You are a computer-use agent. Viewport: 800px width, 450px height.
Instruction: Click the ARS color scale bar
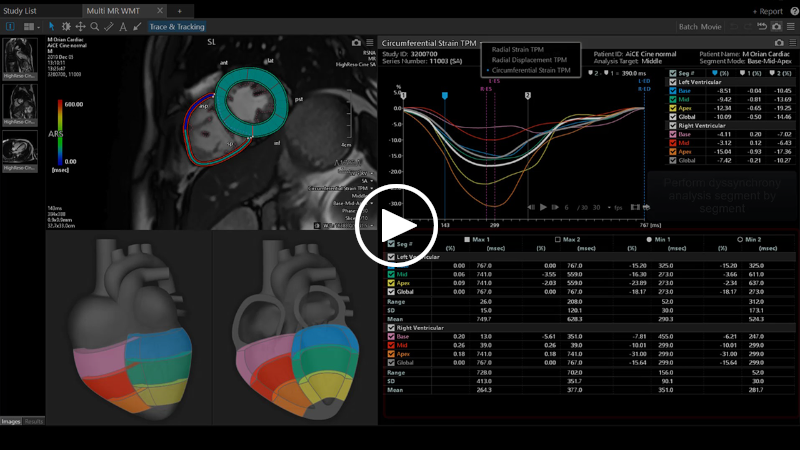pyautogui.click(x=60, y=133)
